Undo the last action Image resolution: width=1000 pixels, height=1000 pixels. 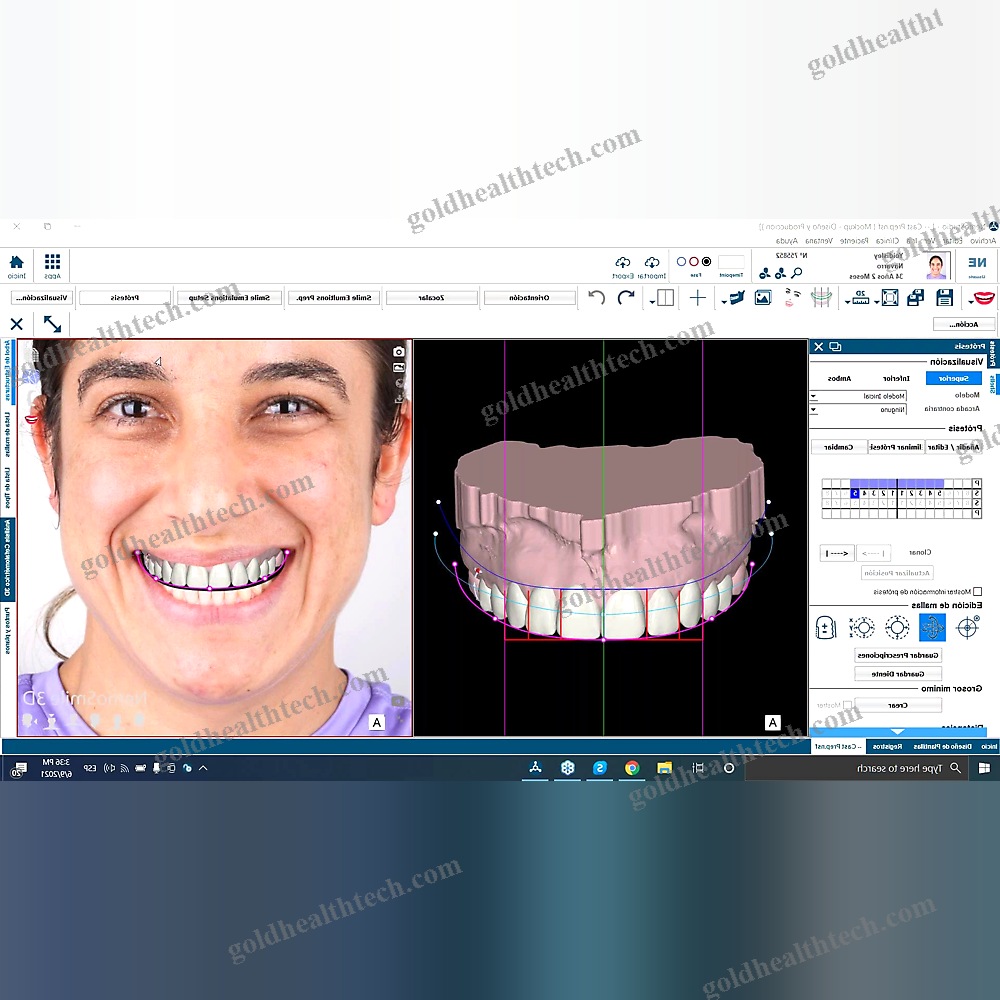tap(596, 297)
